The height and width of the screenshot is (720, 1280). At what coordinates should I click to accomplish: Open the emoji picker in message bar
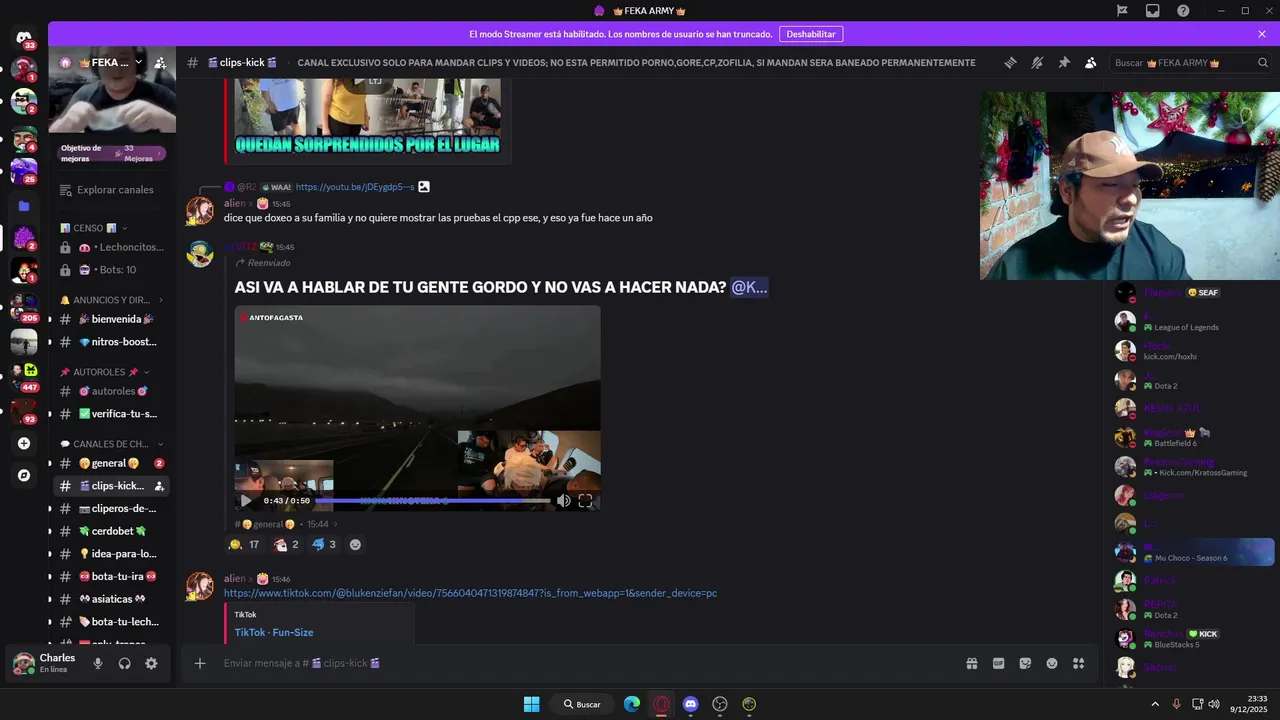[1052, 663]
